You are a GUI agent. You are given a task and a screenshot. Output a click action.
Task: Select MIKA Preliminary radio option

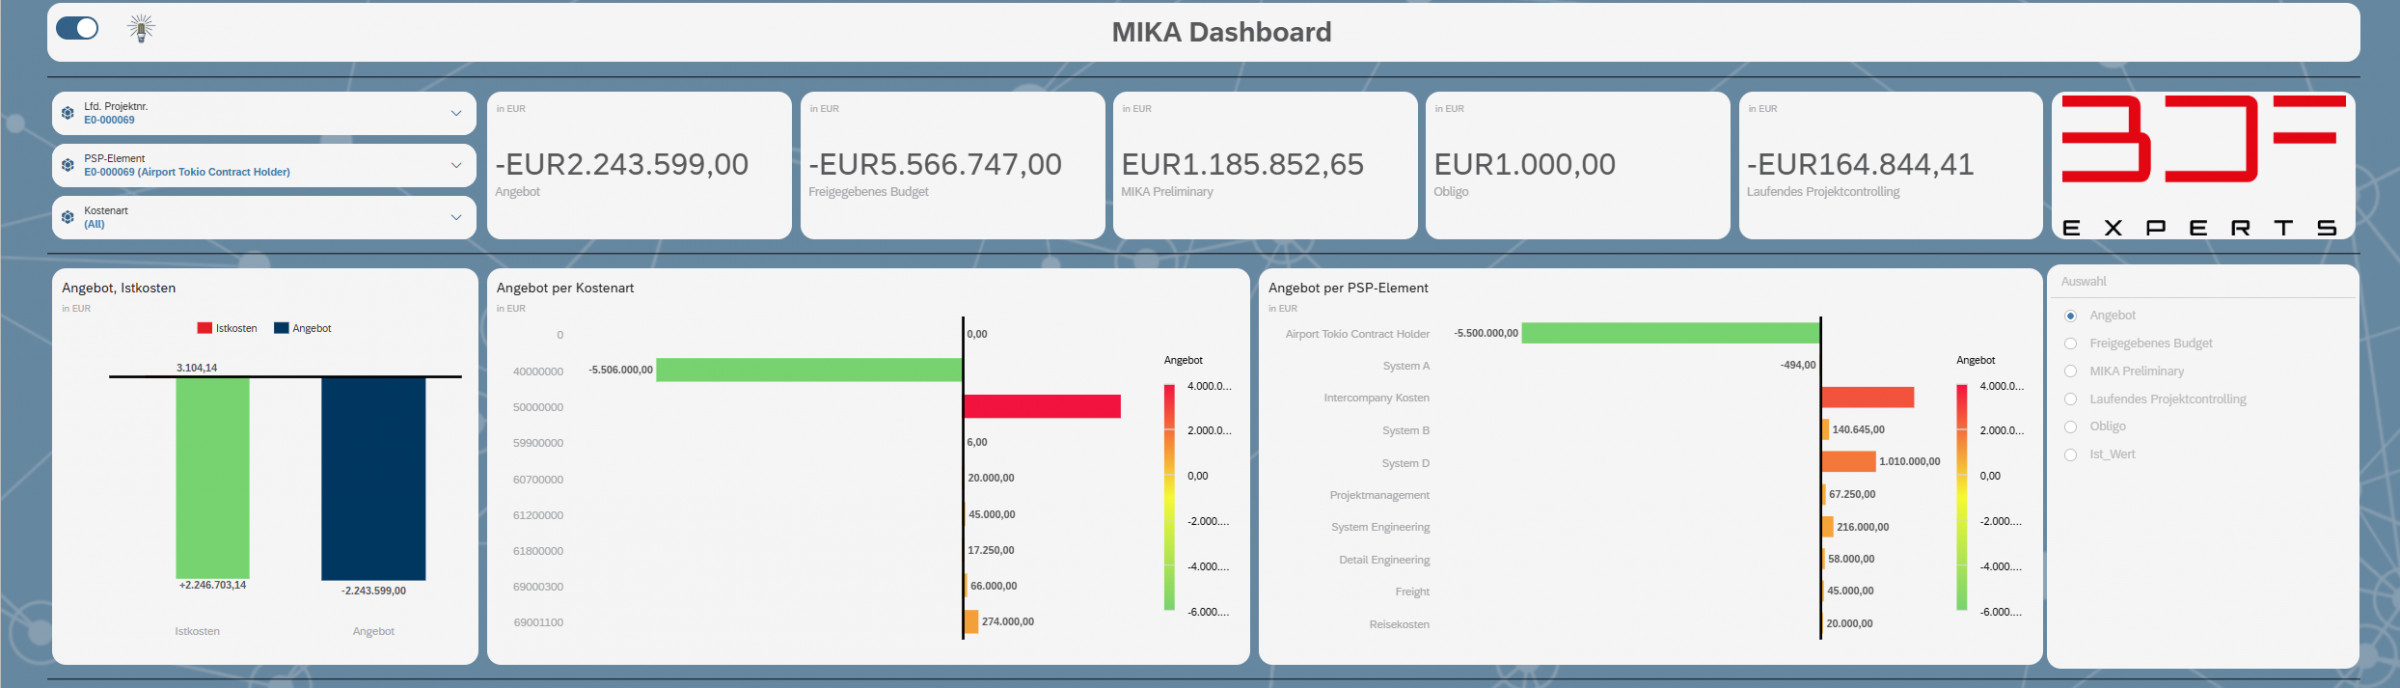[x=2070, y=371]
